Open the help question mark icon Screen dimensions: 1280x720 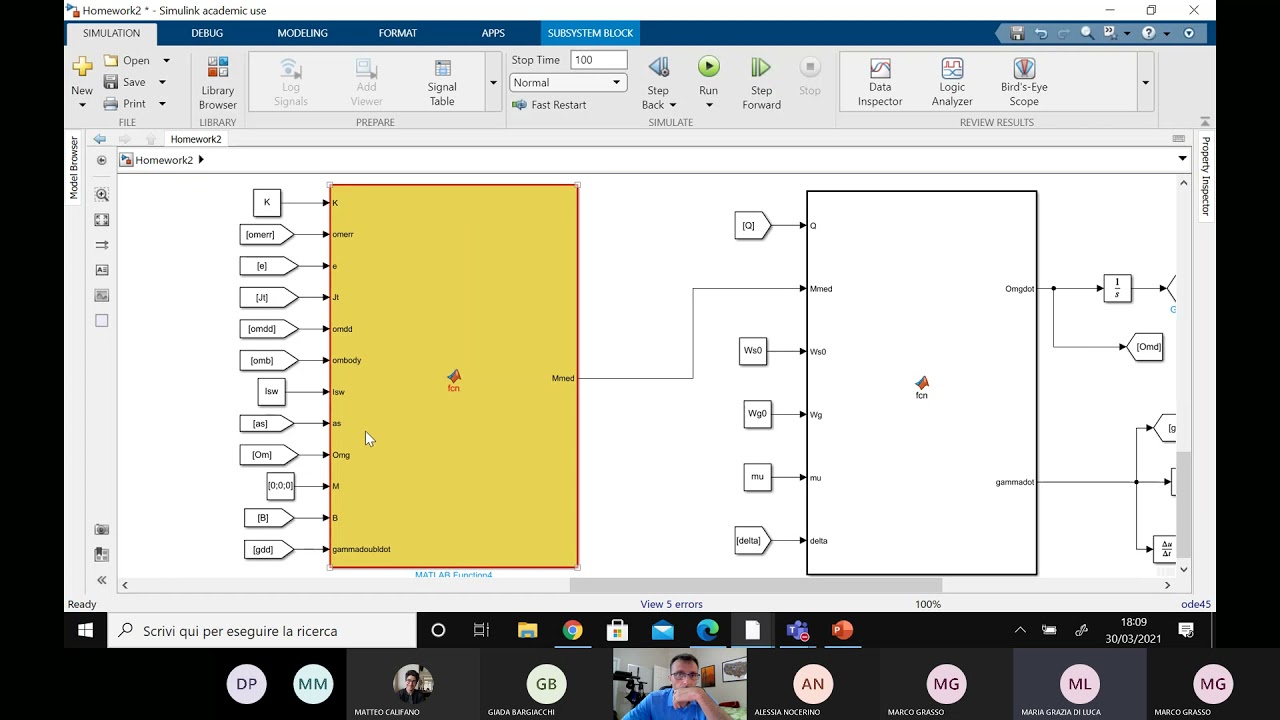(x=1148, y=33)
